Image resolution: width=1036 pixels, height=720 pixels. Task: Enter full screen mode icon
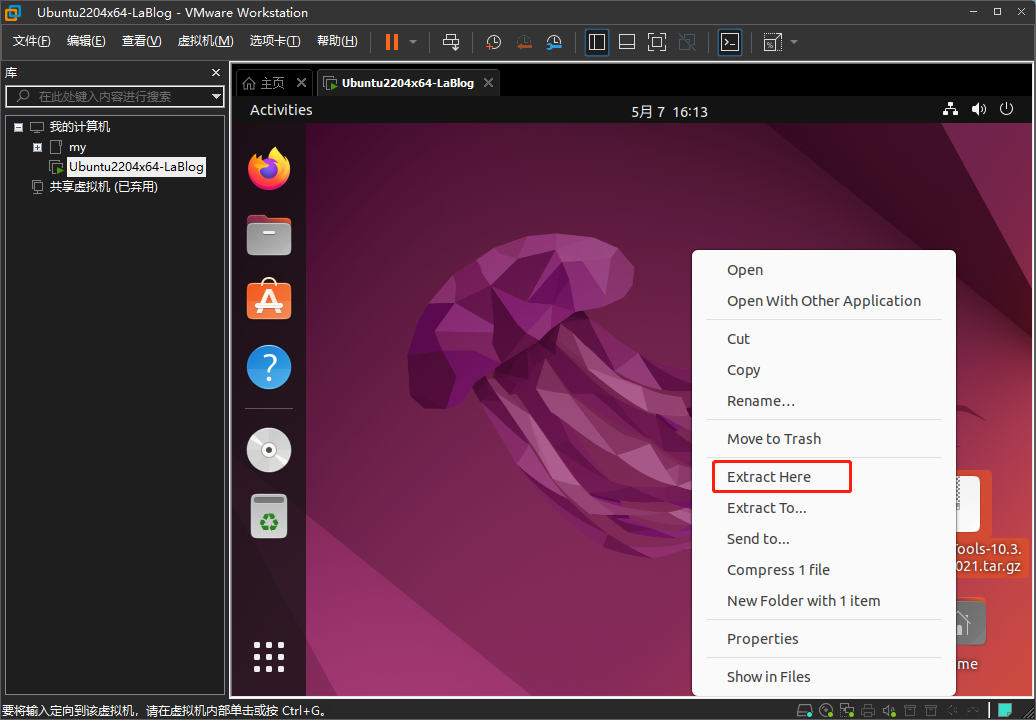click(656, 42)
